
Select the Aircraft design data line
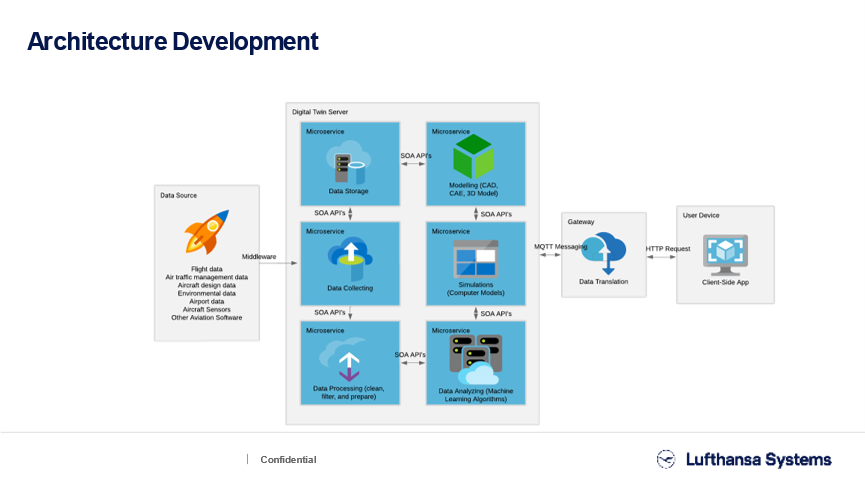[207, 285]
